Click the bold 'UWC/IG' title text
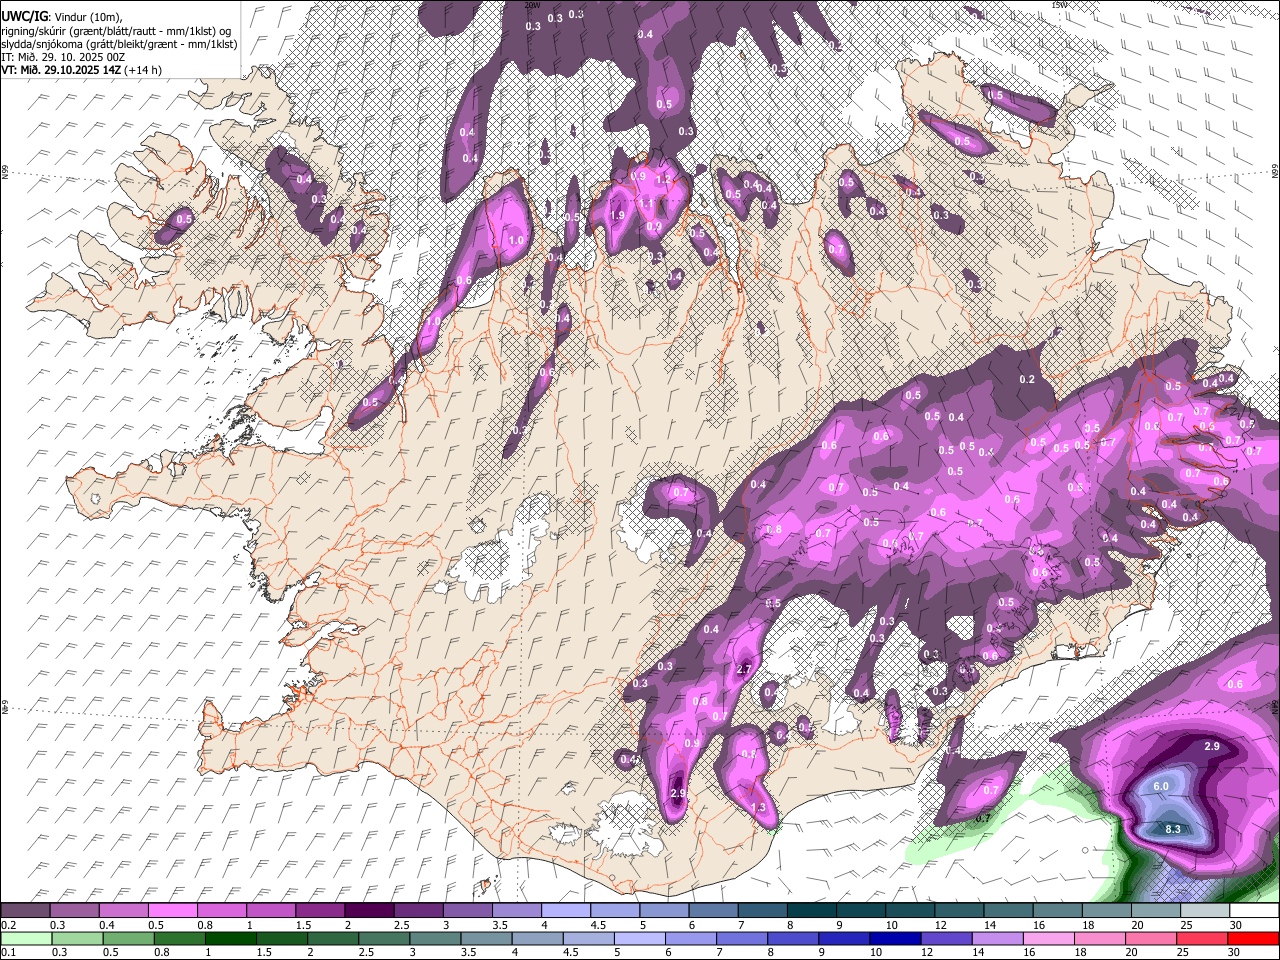 point(24,17)
